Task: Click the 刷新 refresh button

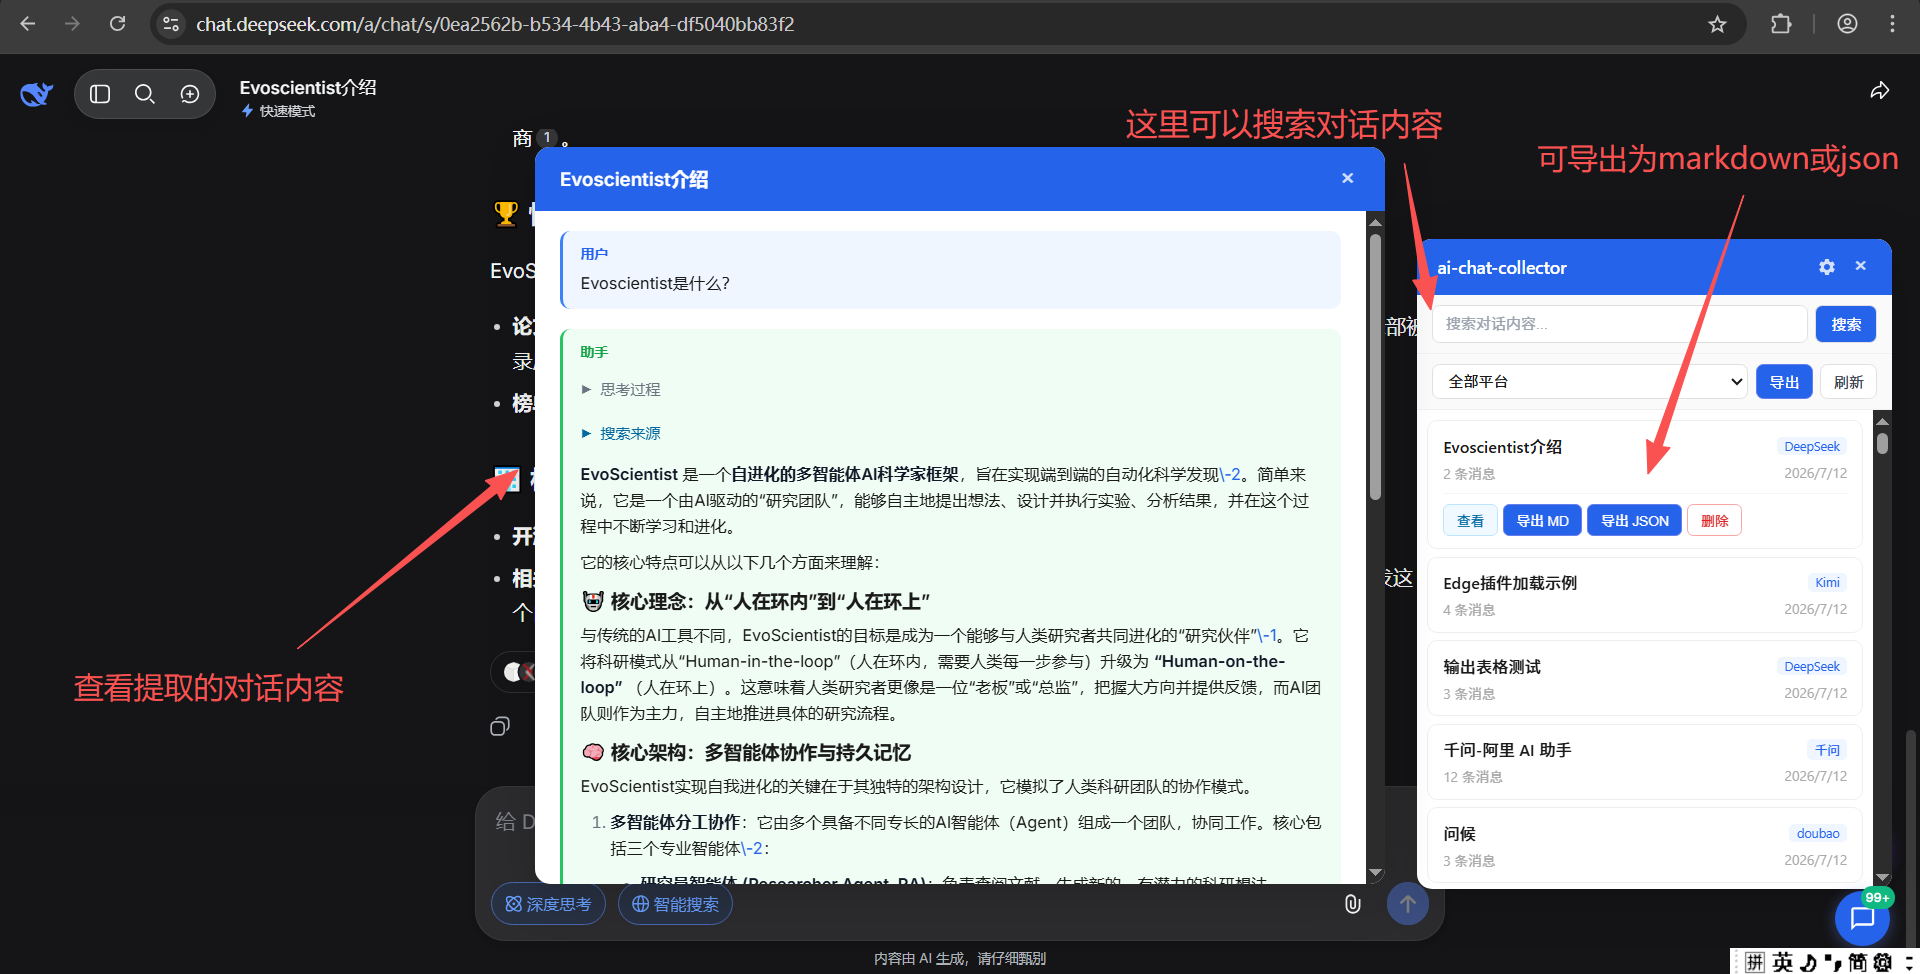Action: (x=1848, y=382)
